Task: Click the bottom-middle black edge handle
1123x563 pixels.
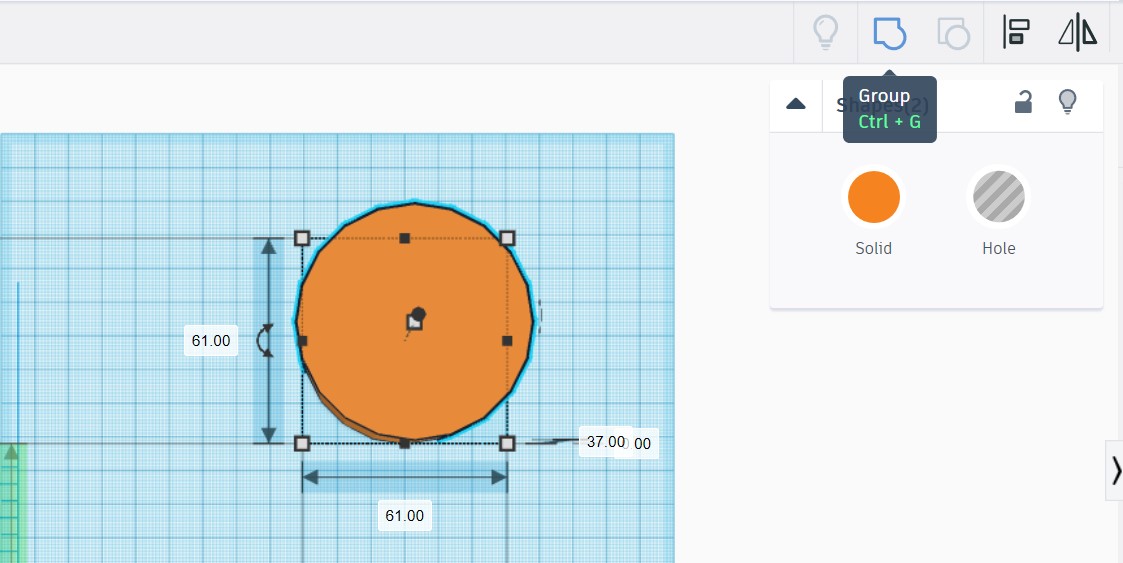Action: pos(405,443)
